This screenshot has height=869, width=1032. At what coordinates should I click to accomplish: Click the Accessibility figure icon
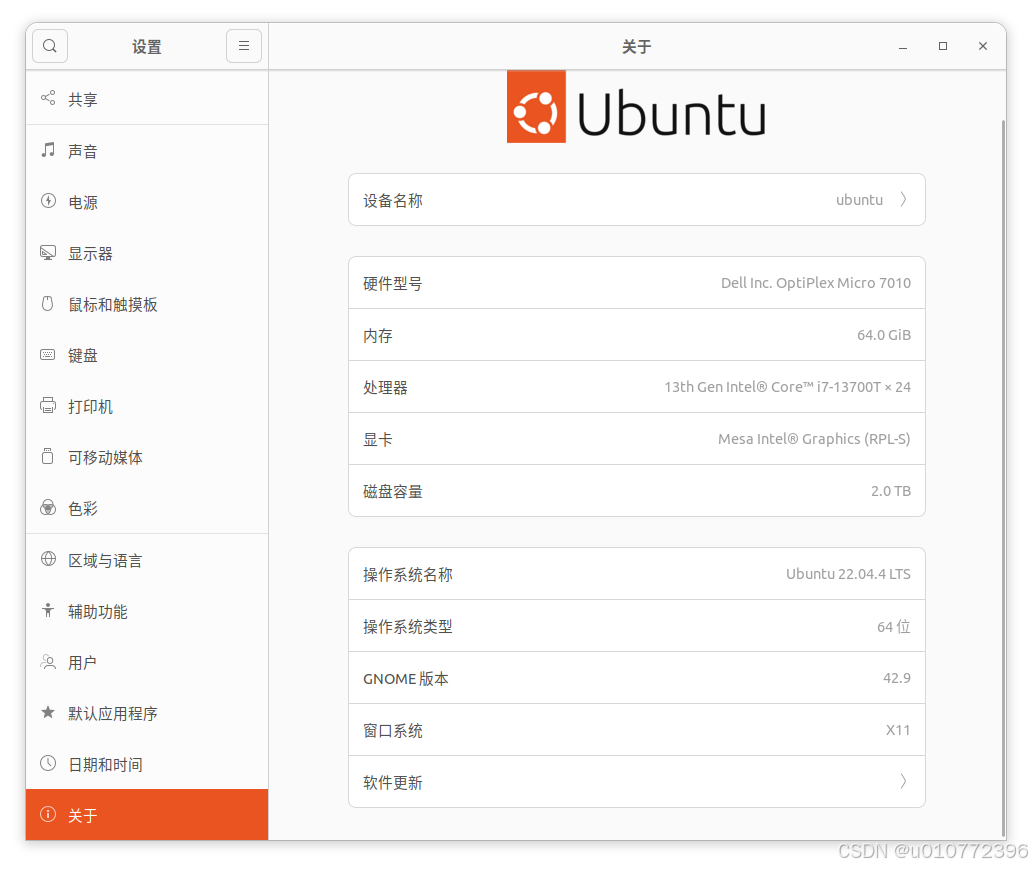48,610
